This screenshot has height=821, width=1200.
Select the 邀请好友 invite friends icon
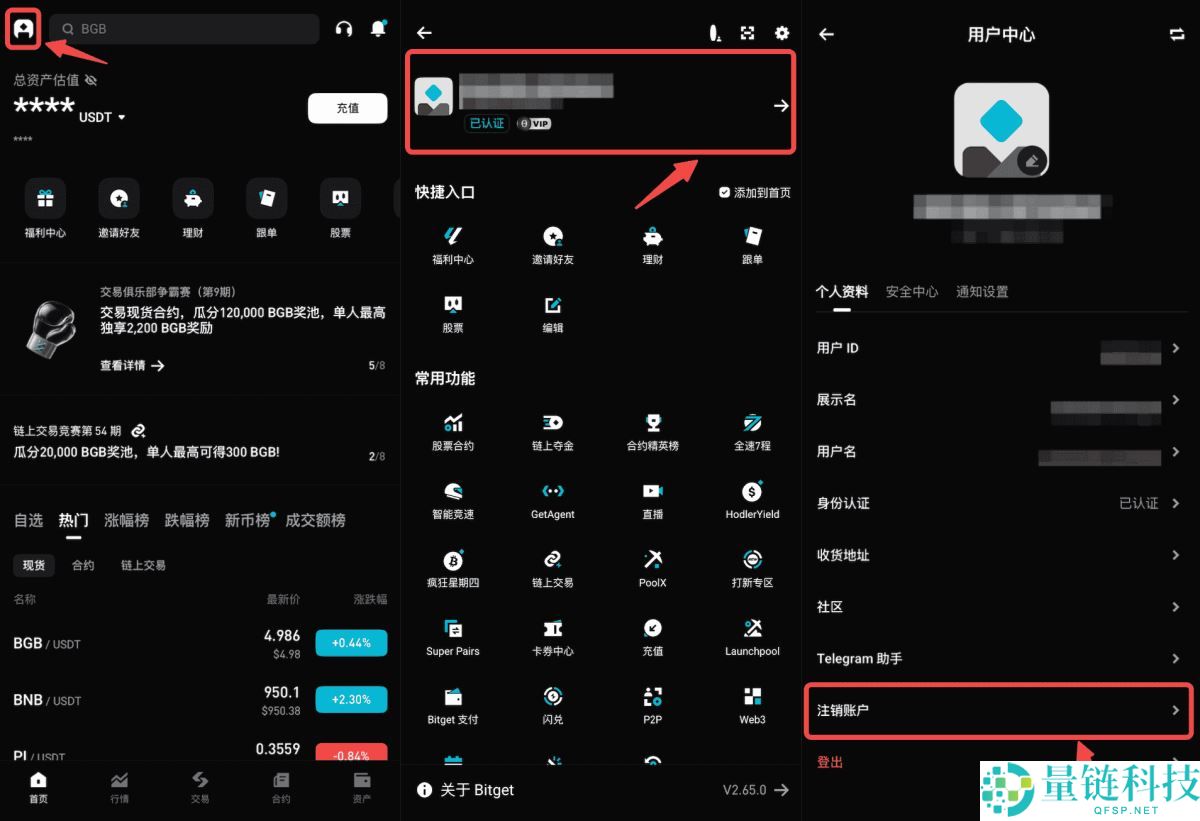point(552,243)
